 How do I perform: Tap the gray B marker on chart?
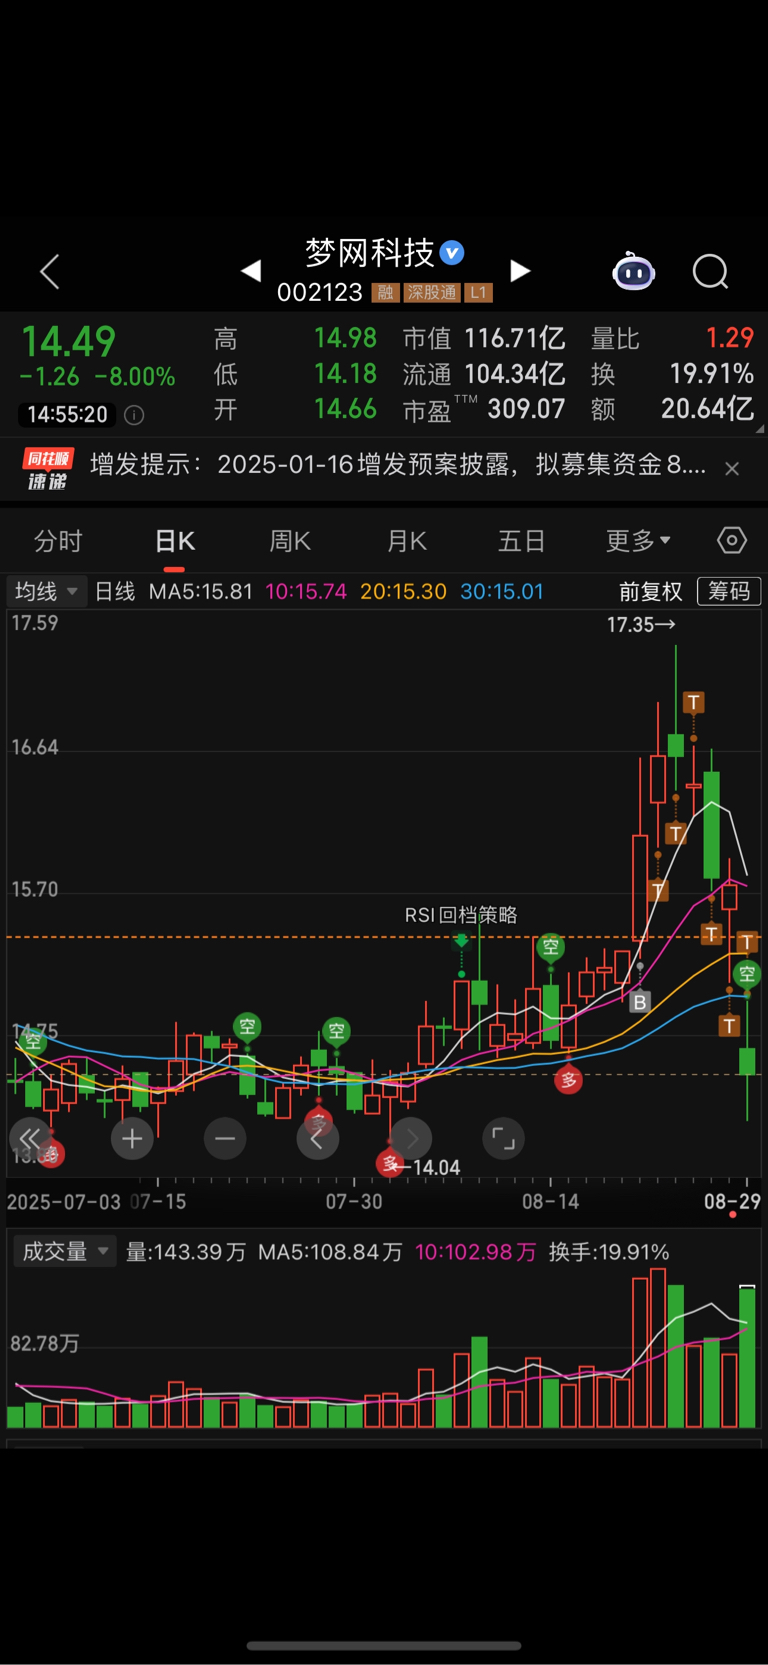[x=640, y=1001]
